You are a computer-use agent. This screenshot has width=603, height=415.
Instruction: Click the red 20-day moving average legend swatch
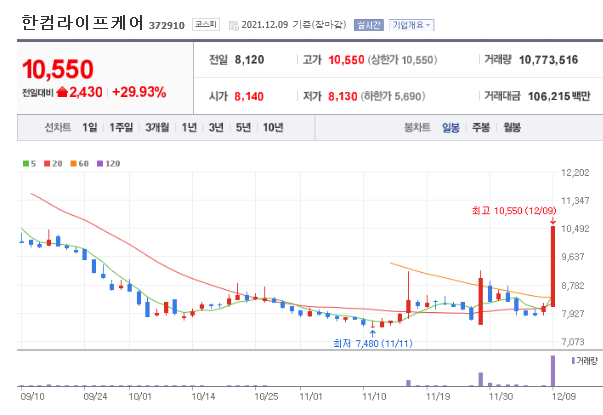47,164
